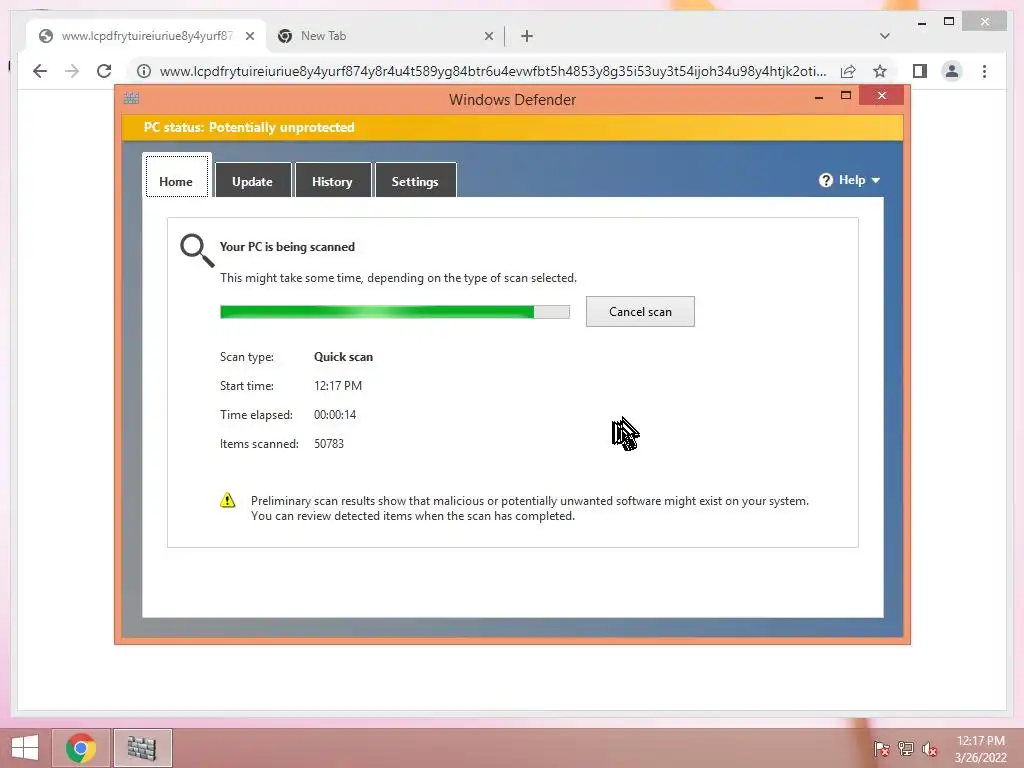
Task: Click the Windows Defender taskbar icon
Action: coord(142,748)
